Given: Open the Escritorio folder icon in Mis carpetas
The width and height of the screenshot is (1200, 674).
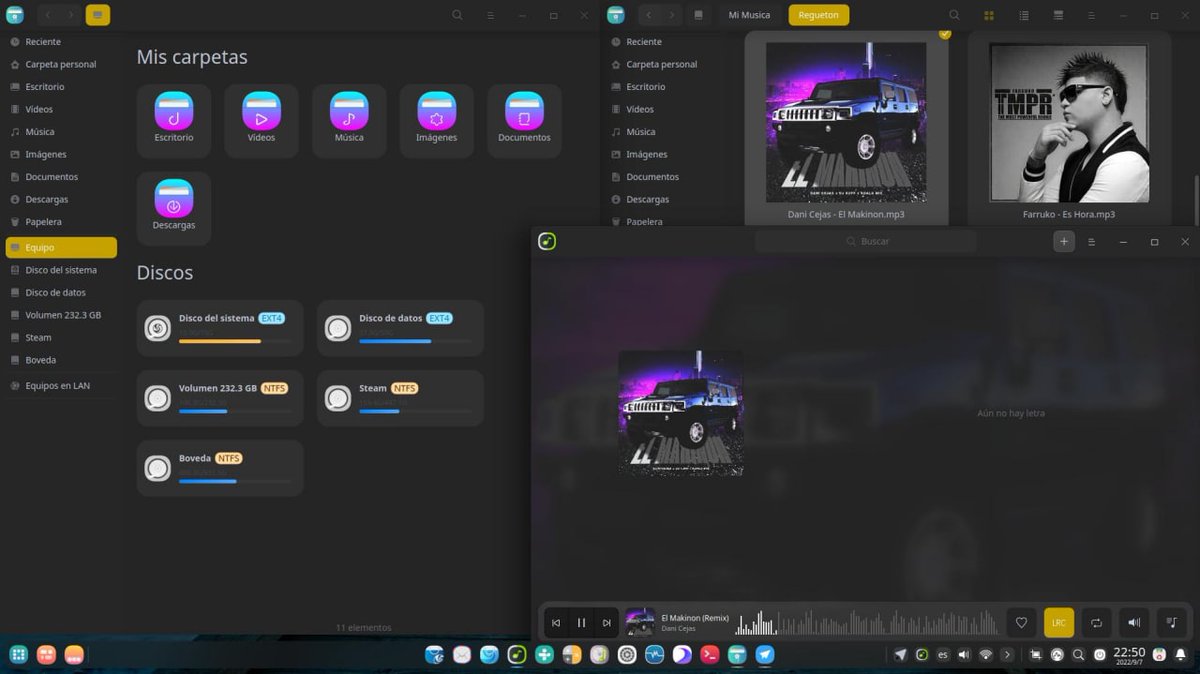Looking at the screenshot, I should tap(174, 120).
